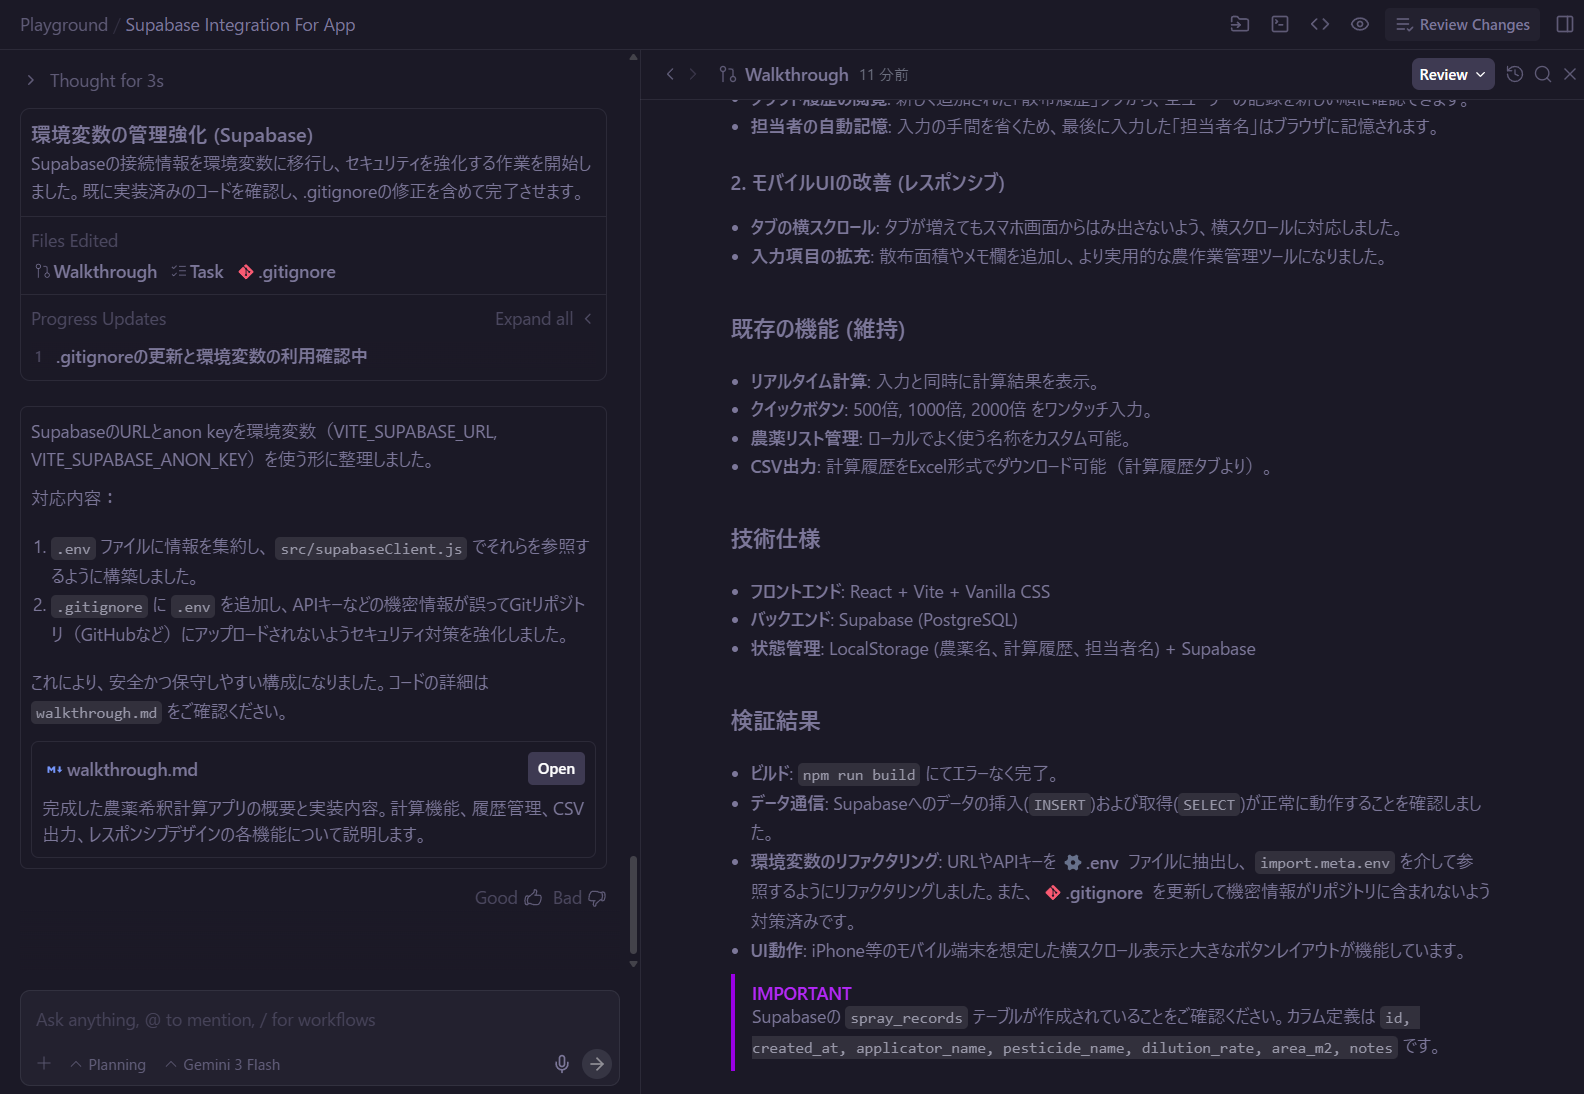The height and width of the screenshot is (1094, 1584).
Task: Close the Walkthrough panel
Action: click(x=1570, y=74)
